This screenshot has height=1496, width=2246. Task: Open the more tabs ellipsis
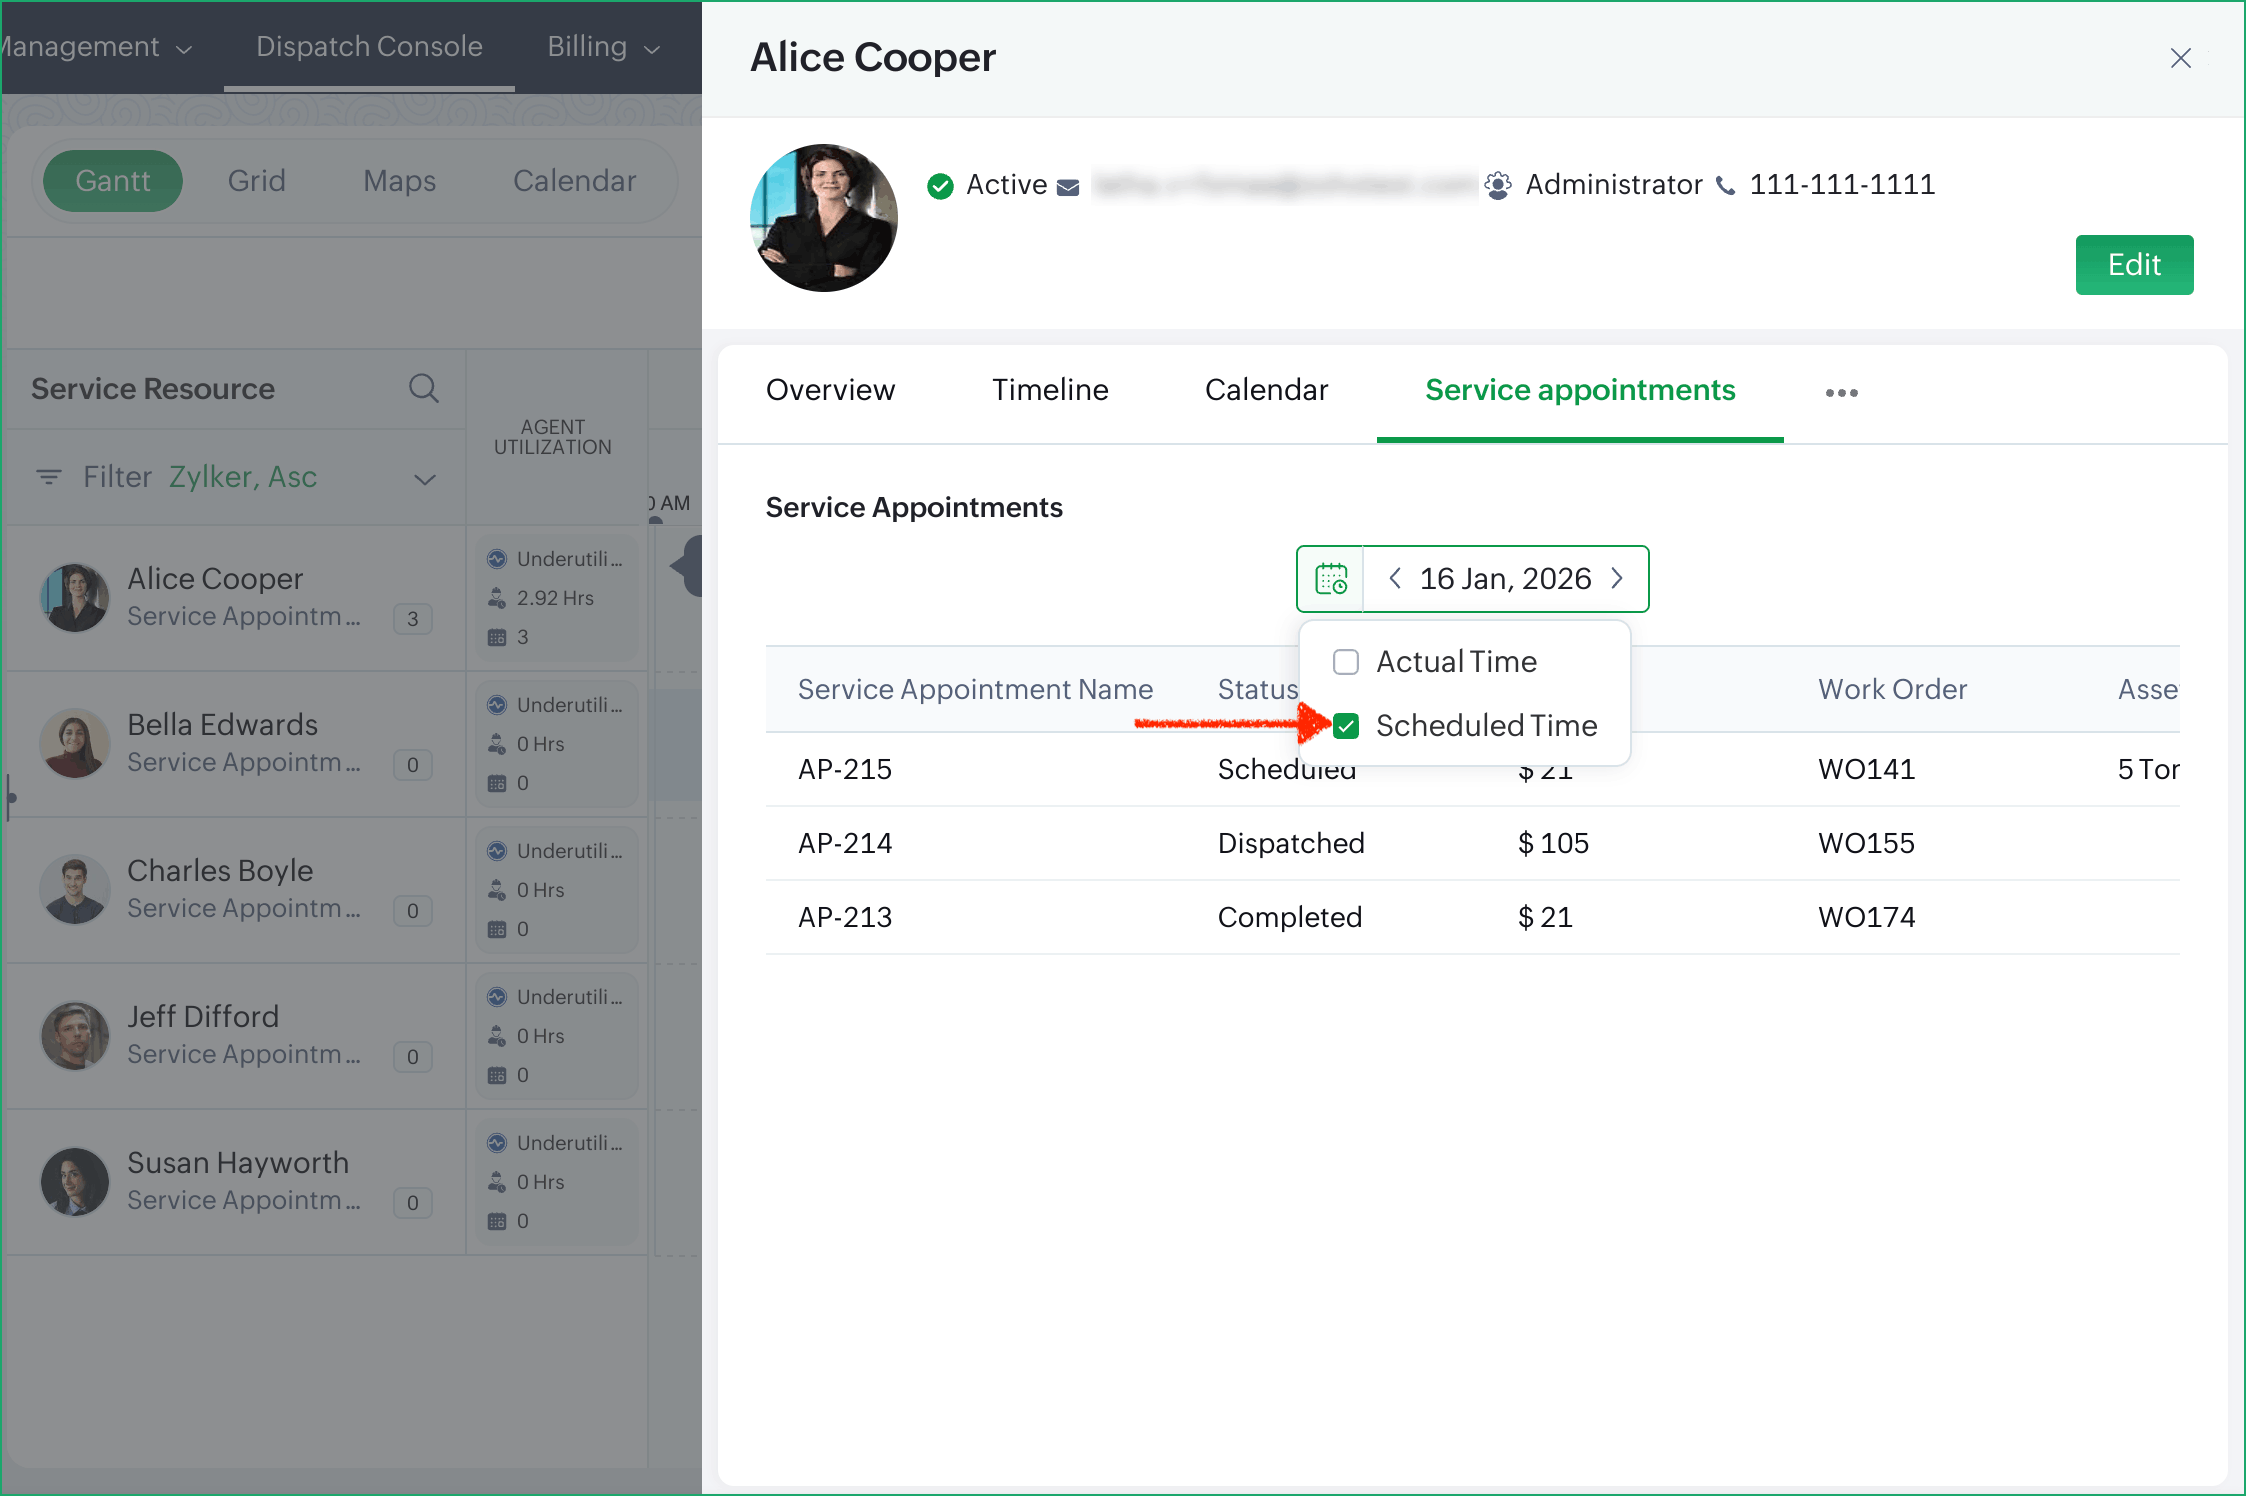[x=1841, y=393]
